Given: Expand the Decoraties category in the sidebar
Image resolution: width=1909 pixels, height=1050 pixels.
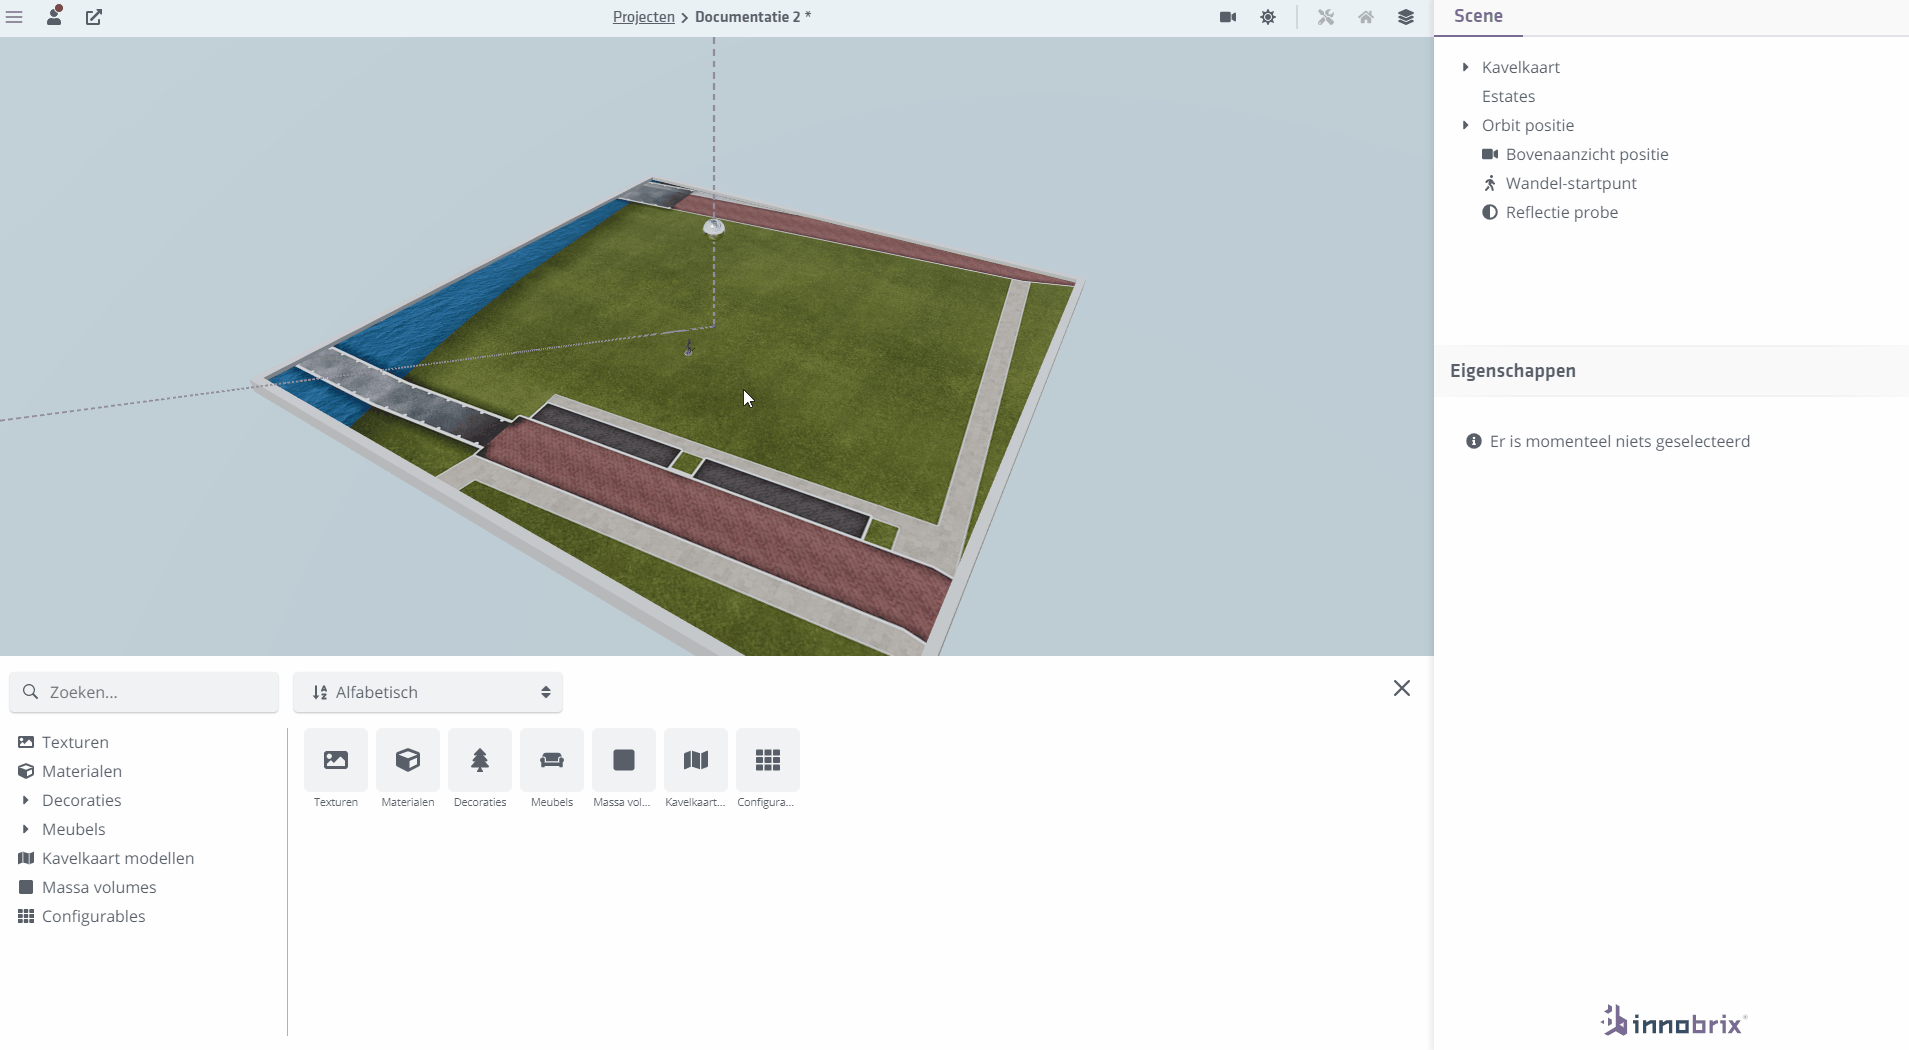Looking at the screenshot, I should [x=24, y=800].
